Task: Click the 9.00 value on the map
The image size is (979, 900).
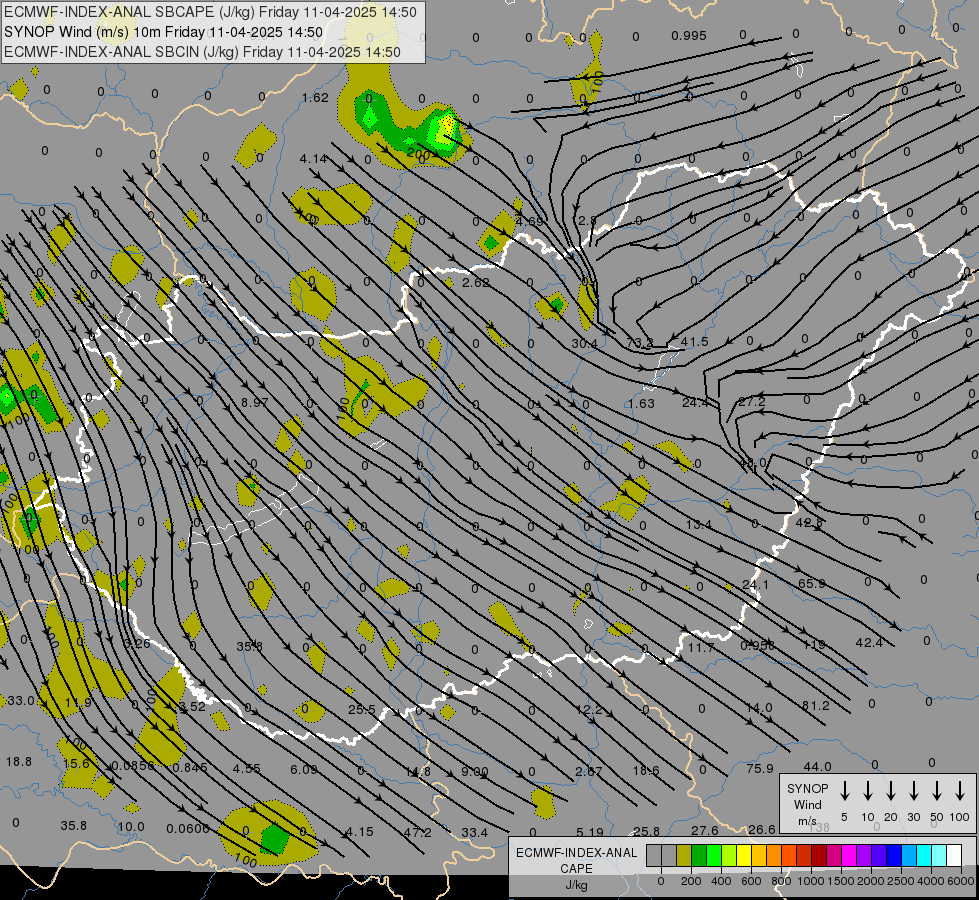Action: pos(475,771)
